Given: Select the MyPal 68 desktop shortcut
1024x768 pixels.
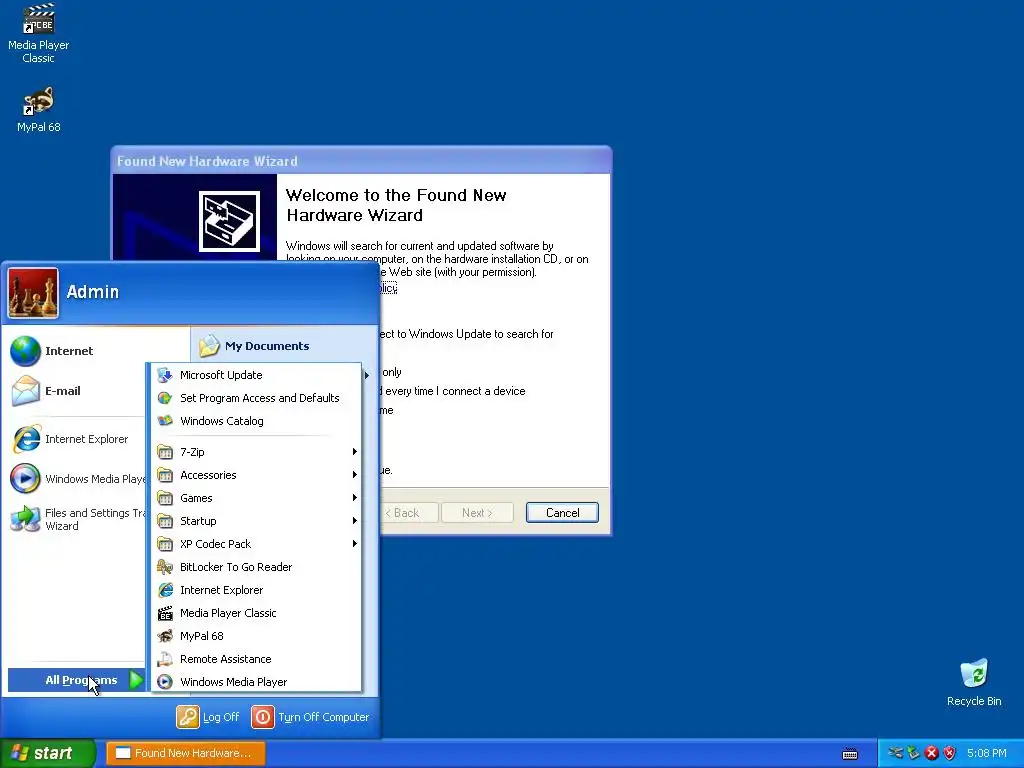Looking at the screenshot, I should (39, 109).
